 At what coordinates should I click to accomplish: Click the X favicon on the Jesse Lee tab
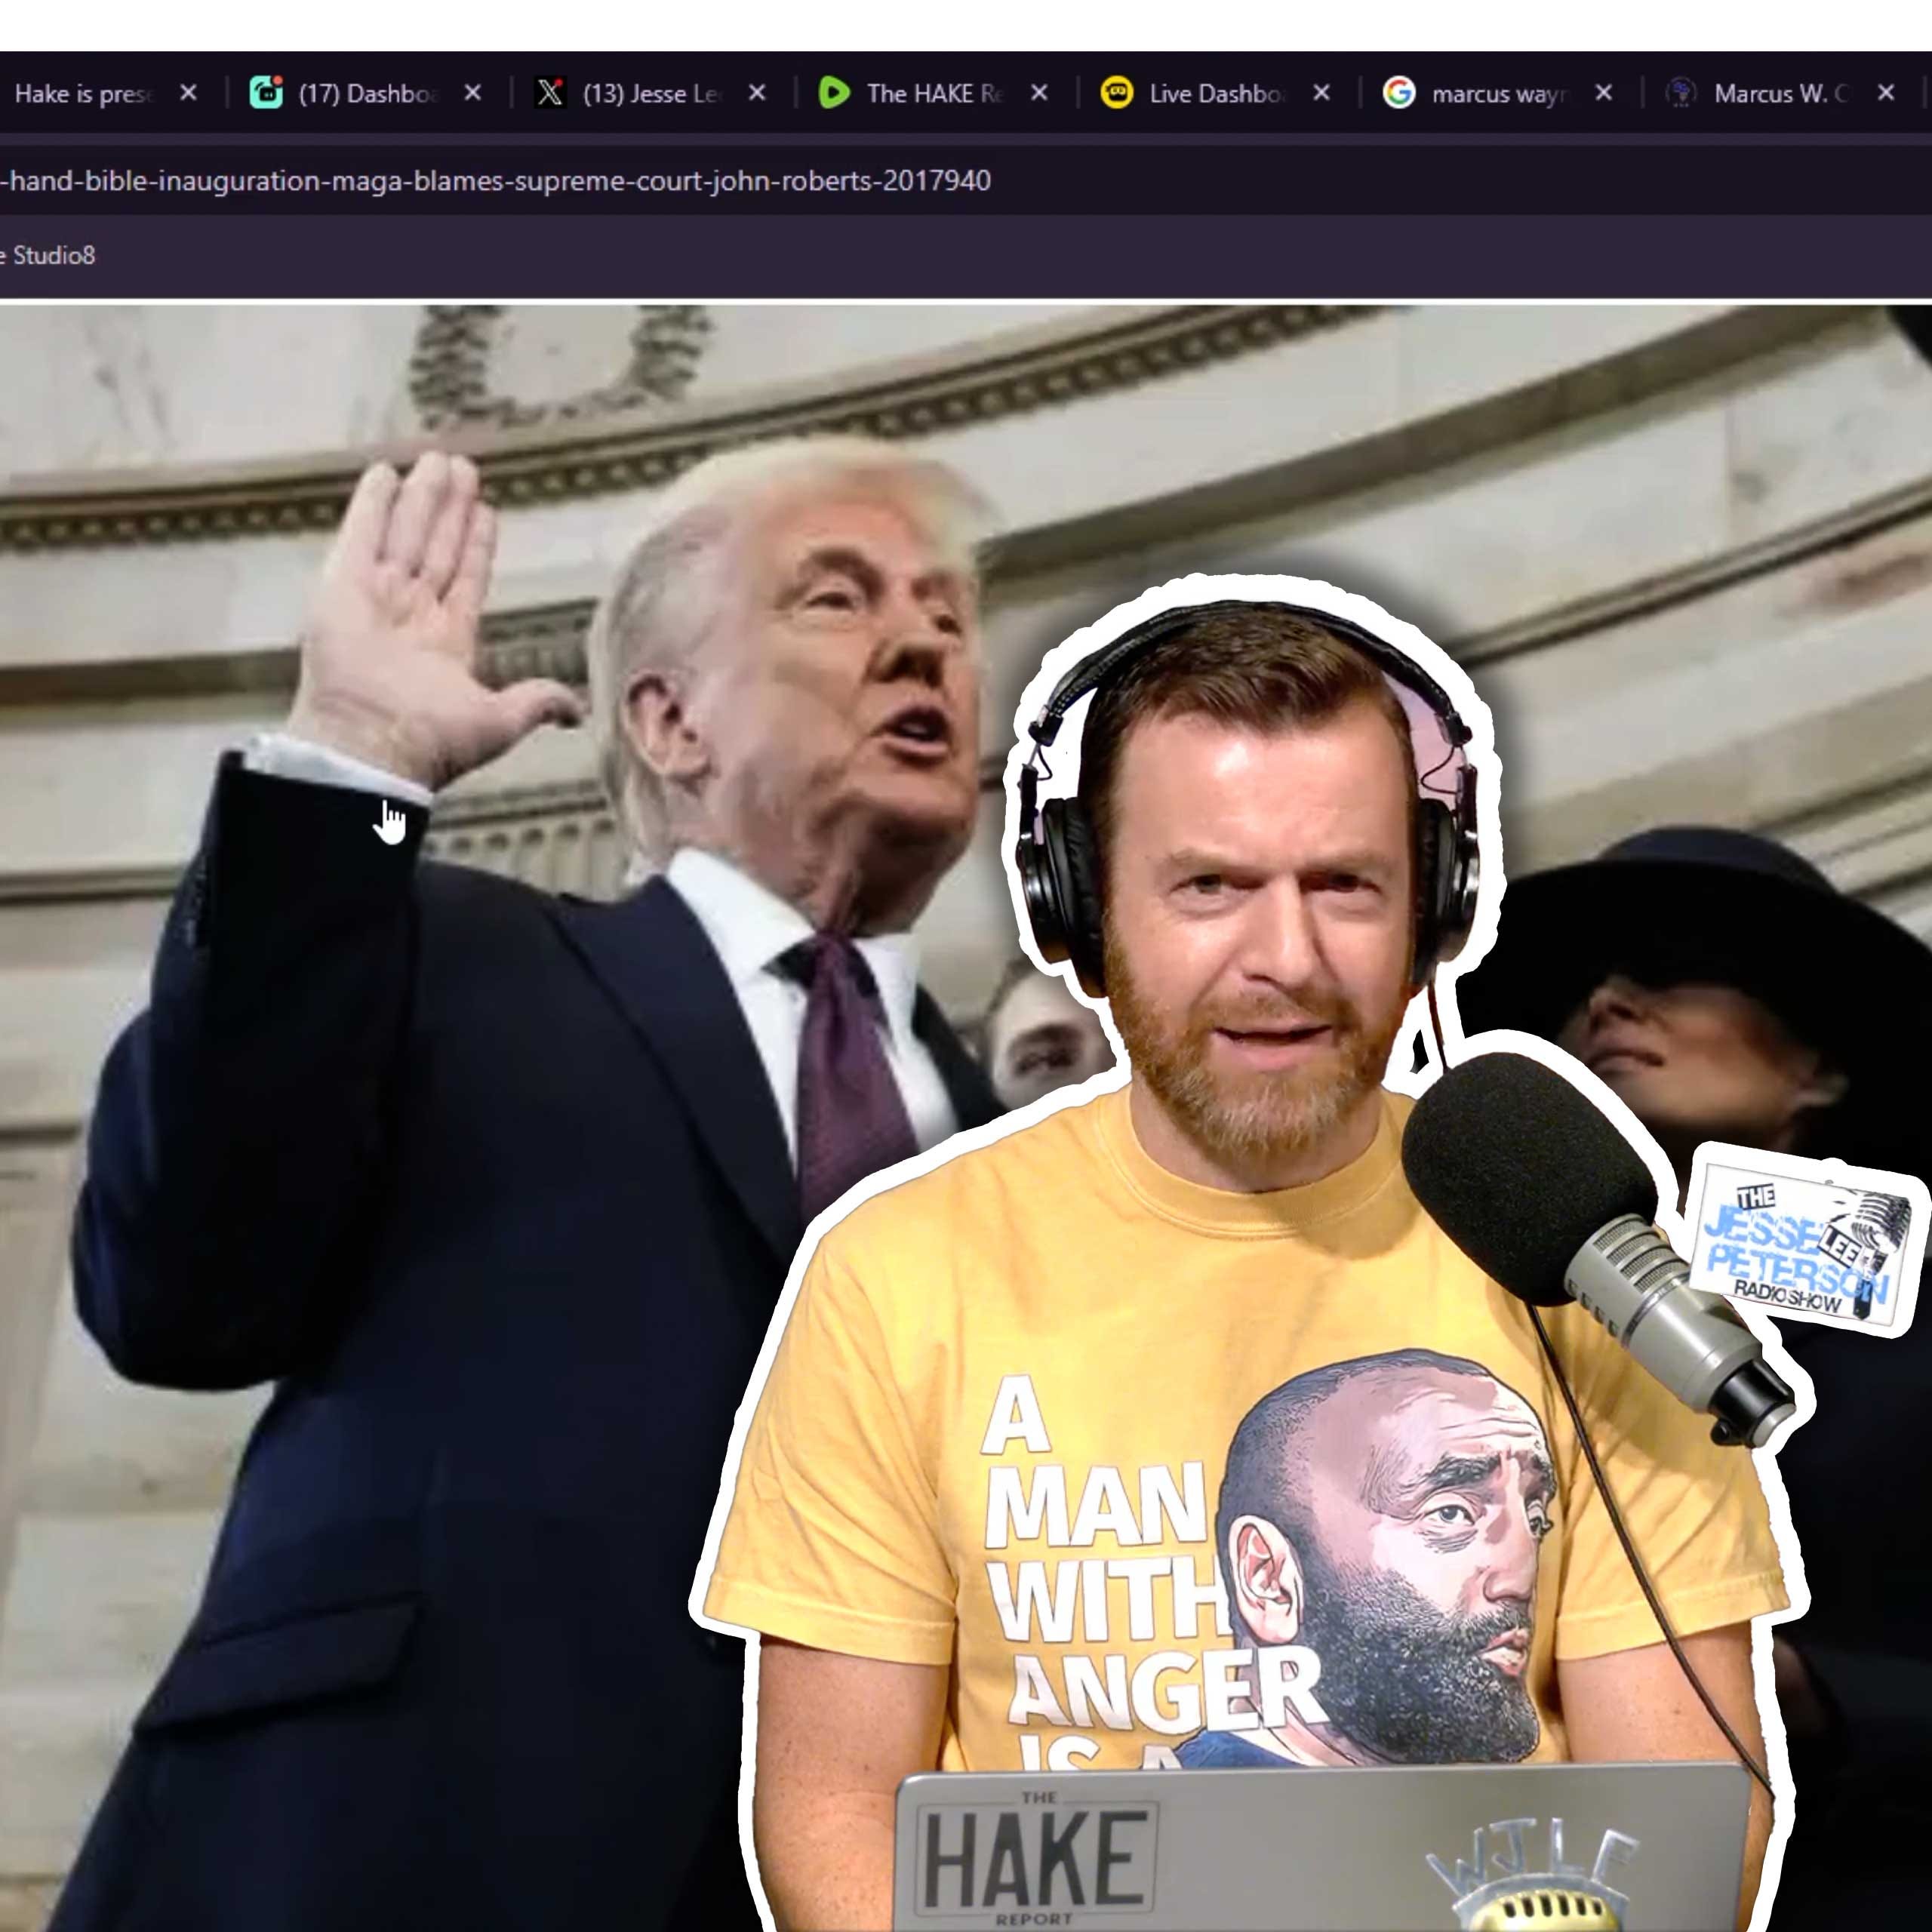coord(549,93)
